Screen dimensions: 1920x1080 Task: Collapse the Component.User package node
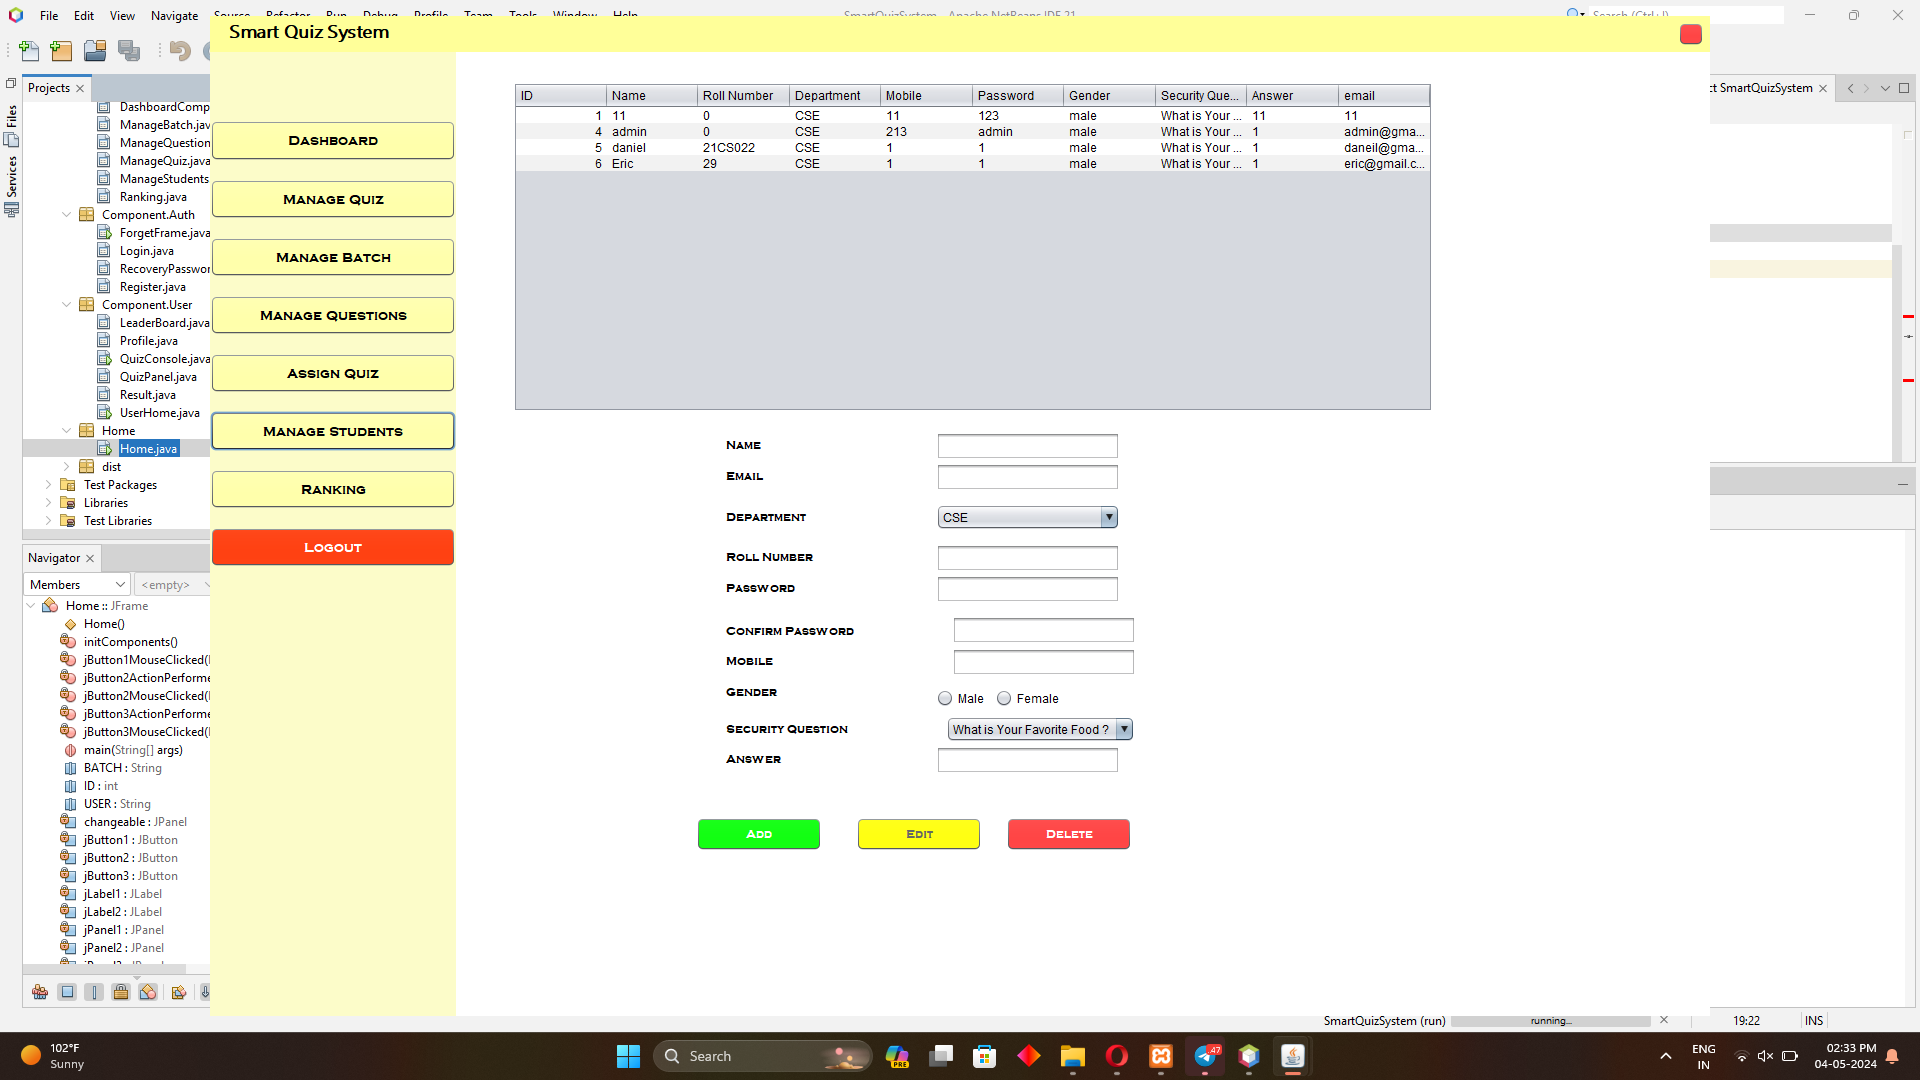[x=67, y=305]
